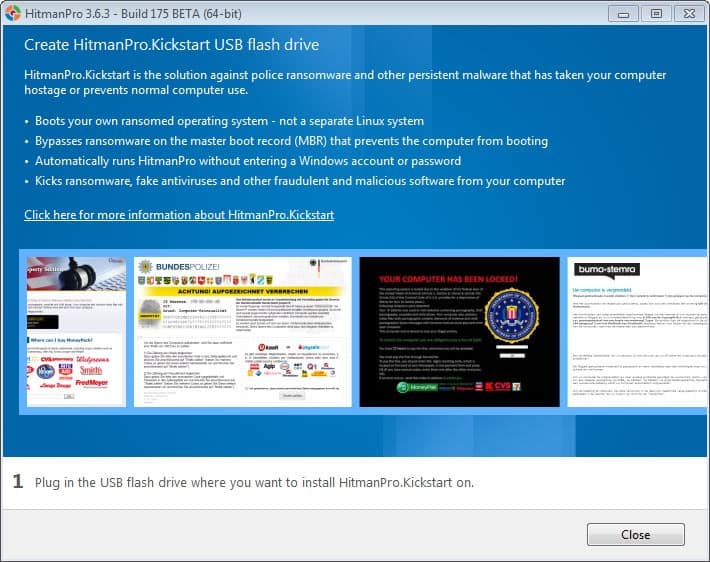Click the step 1 number indicator
This screenshot has width=710, height=562.
pos(17,482)
